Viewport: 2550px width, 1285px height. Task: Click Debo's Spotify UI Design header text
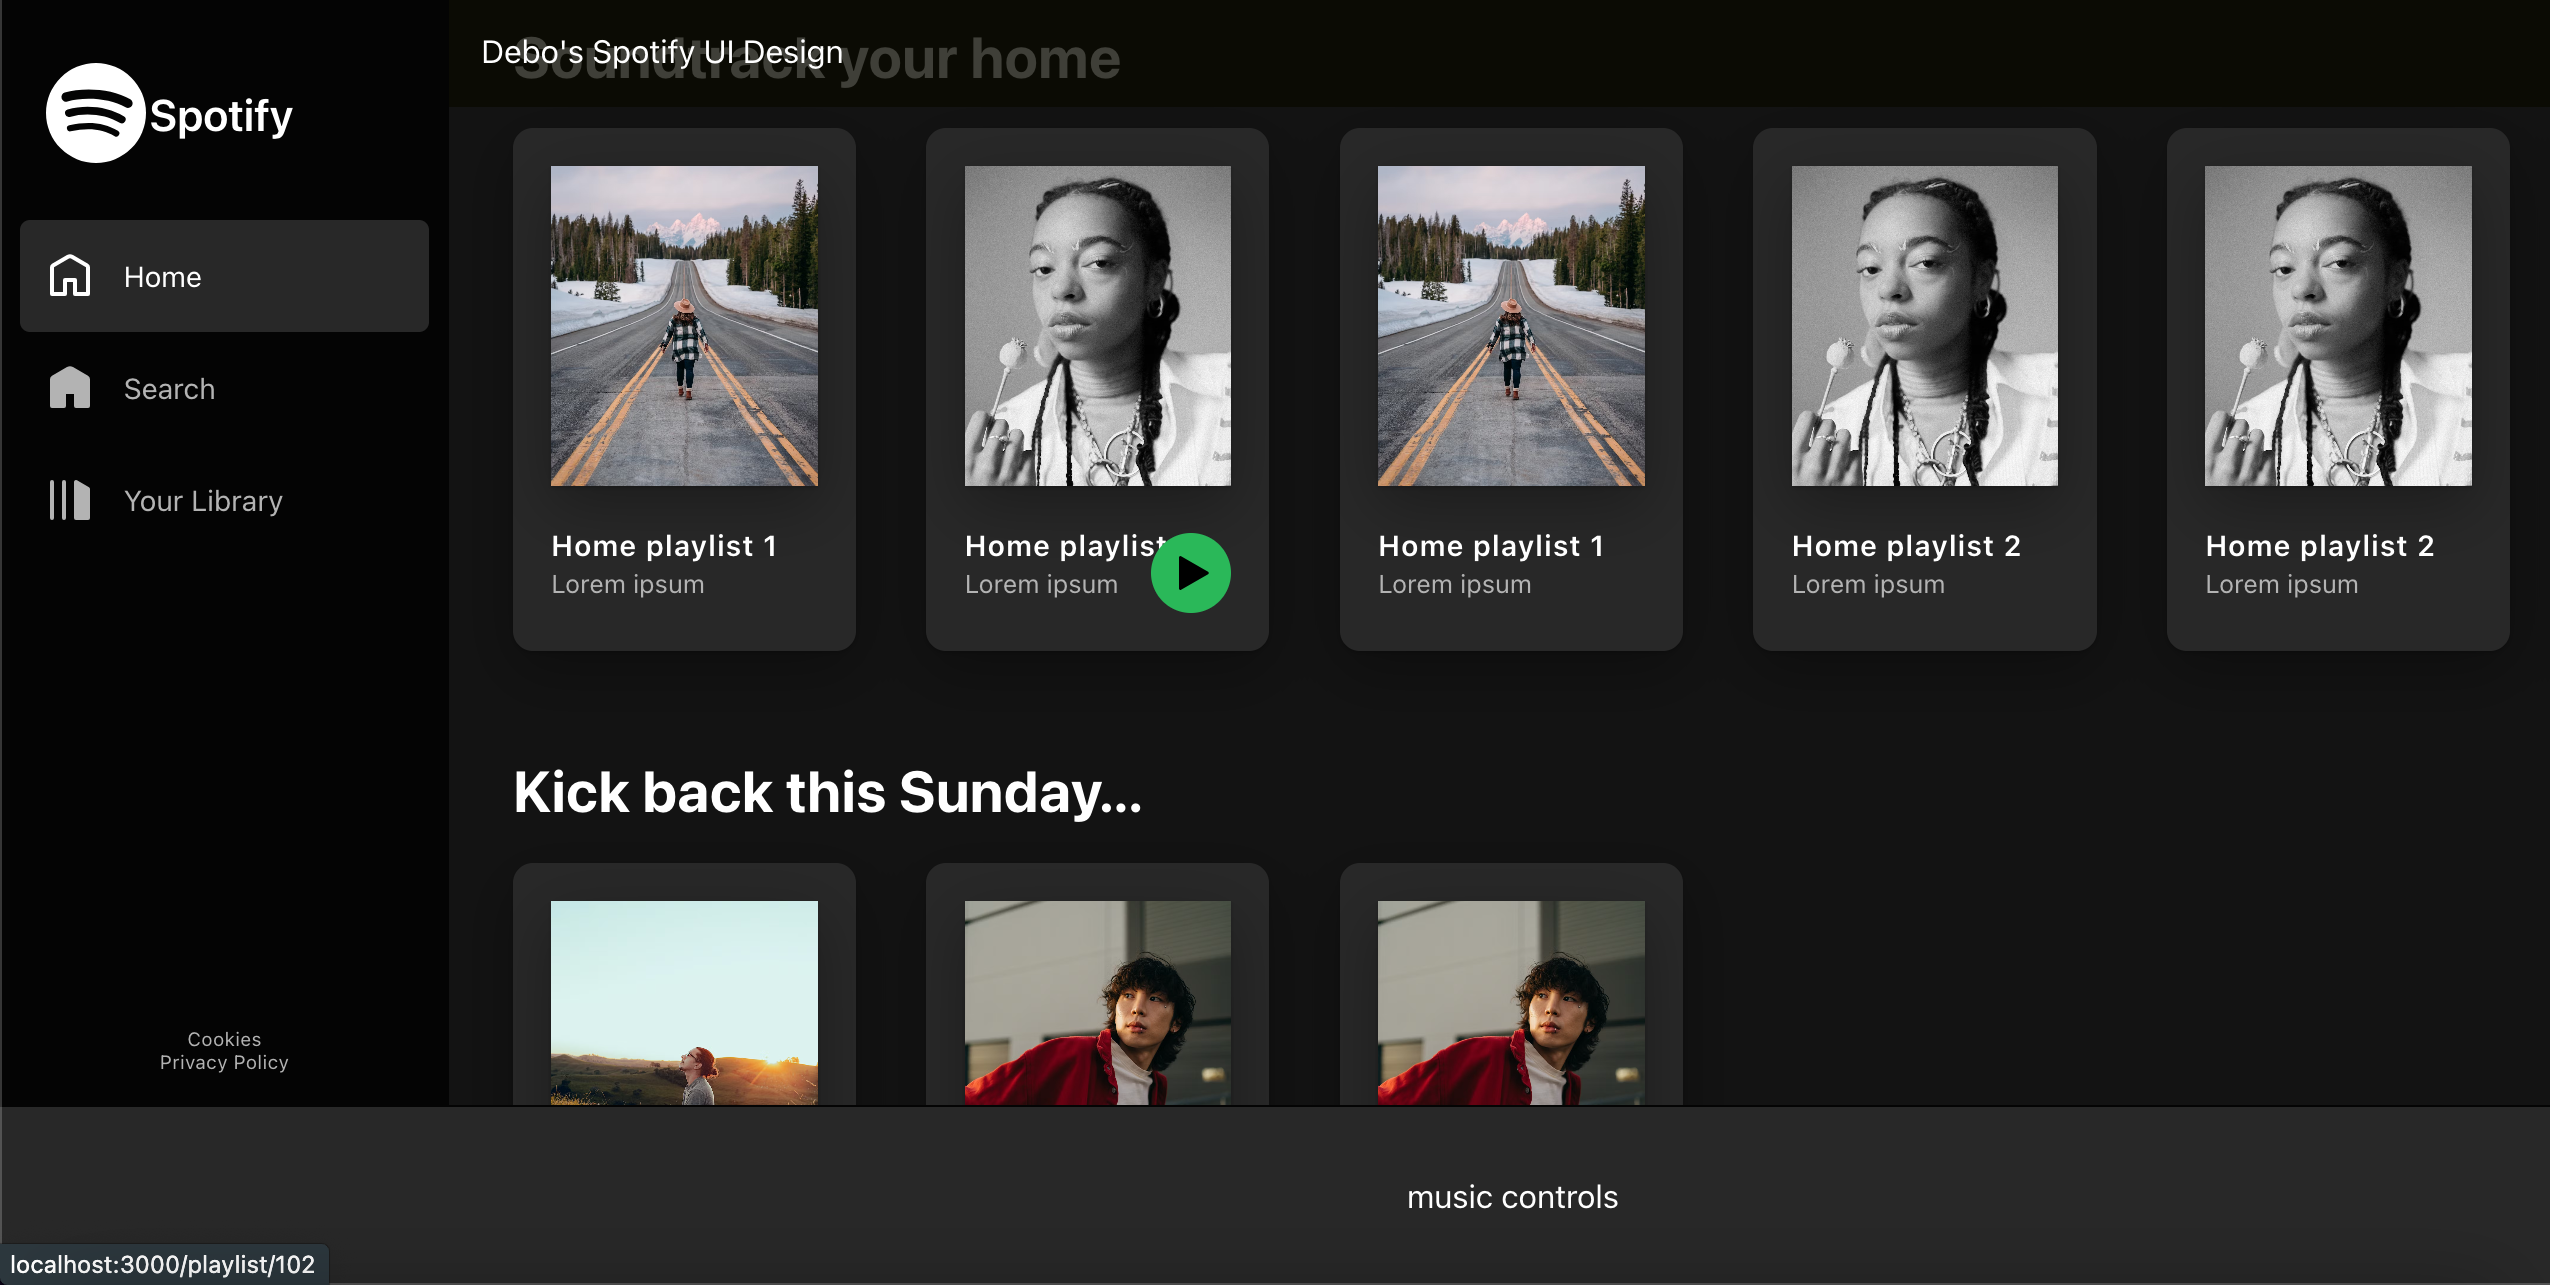(662, 51)
